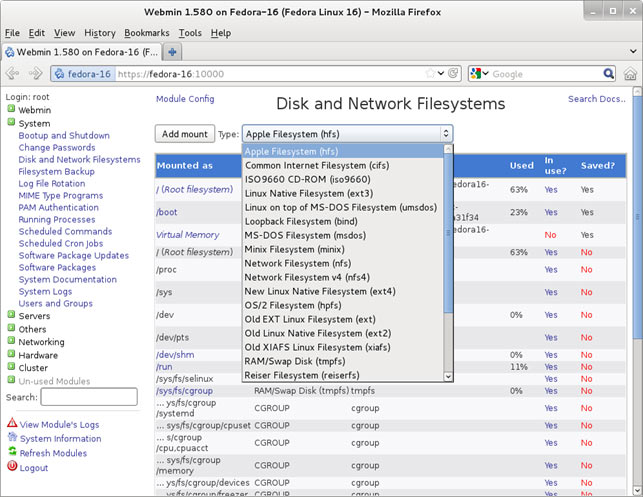Click the Firefox home icon
Image resolution: width=643 pixels, height=497 pixels.
(x=630, y=74)
